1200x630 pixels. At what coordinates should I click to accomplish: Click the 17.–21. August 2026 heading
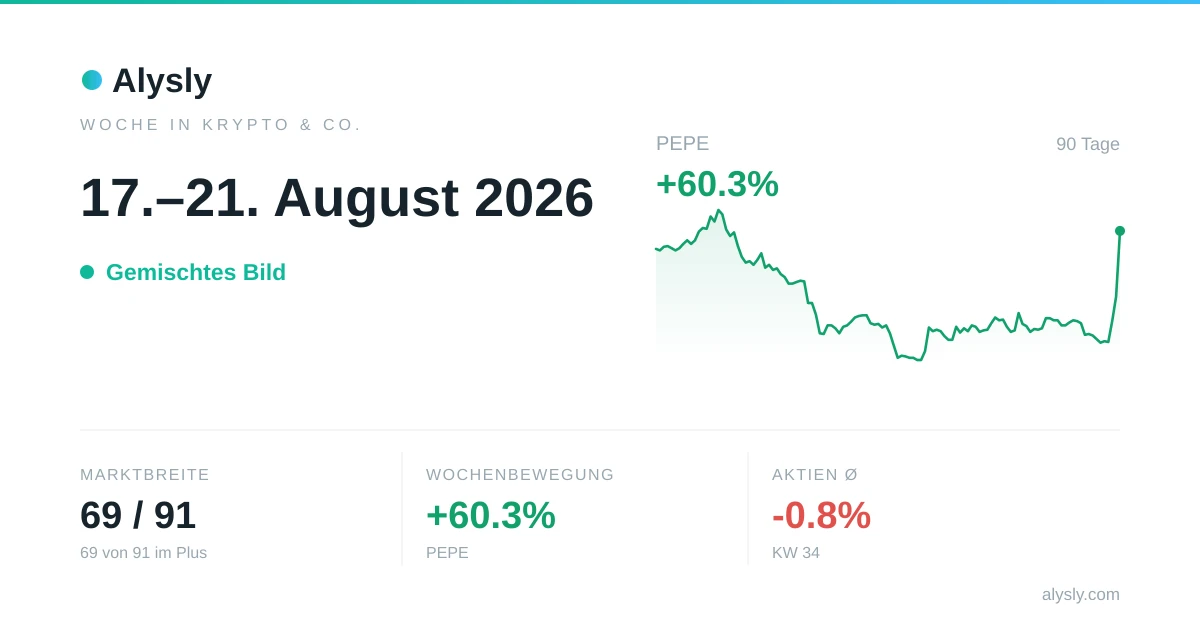[337, 197]
